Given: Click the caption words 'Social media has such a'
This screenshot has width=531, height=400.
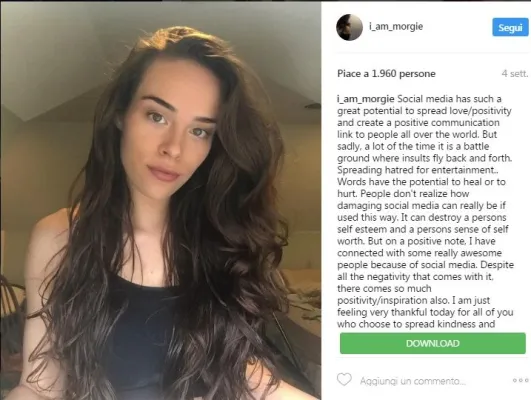Looking at the screenshot, I should click(449, 99).
